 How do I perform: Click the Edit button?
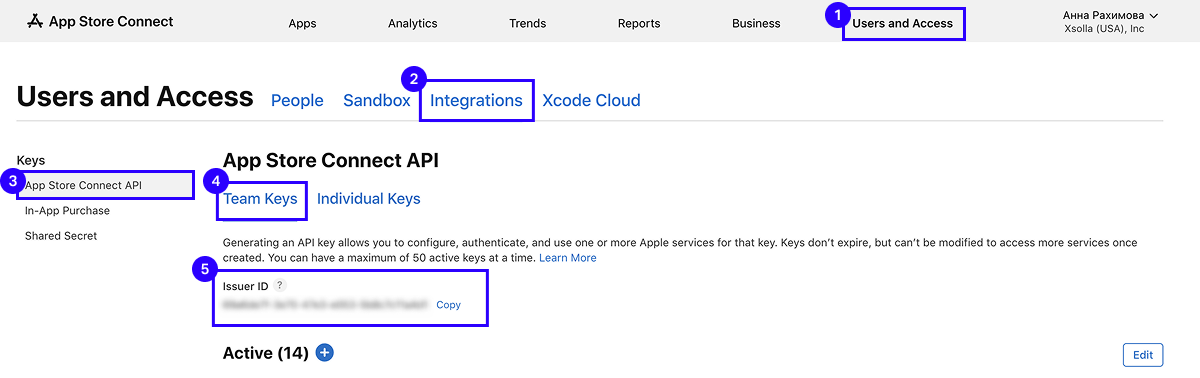pos(1143,355)
